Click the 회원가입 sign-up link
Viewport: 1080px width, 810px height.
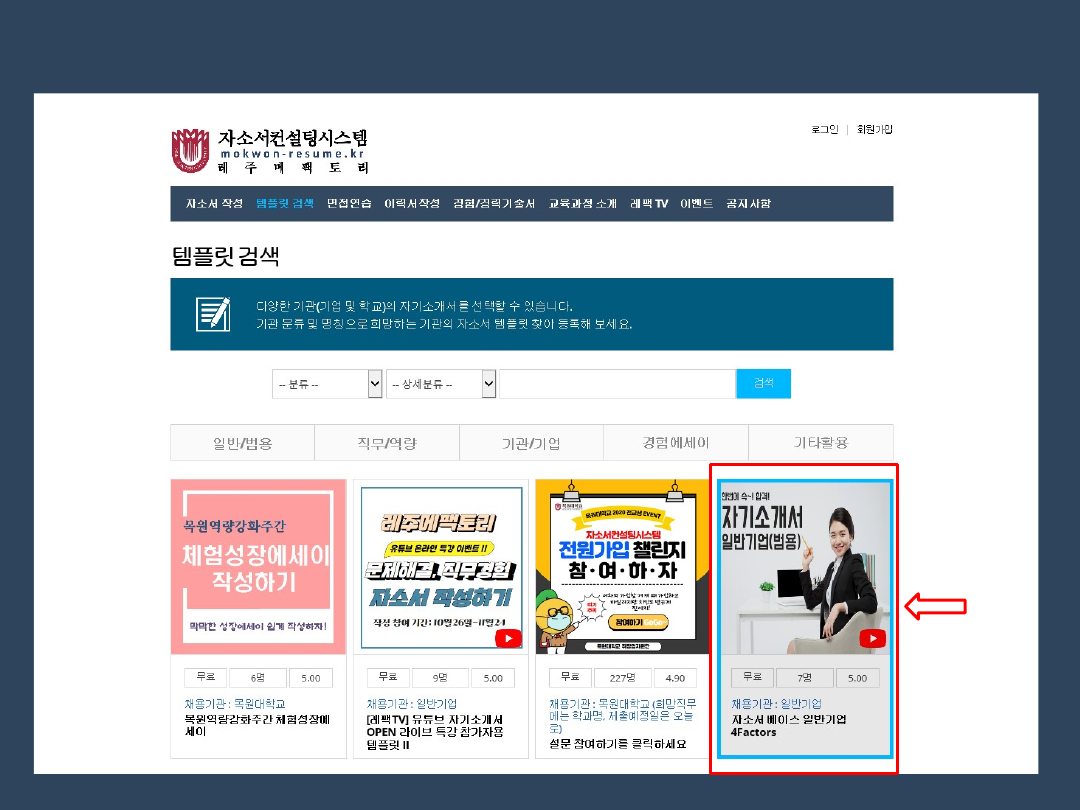(x=874, y=129)
